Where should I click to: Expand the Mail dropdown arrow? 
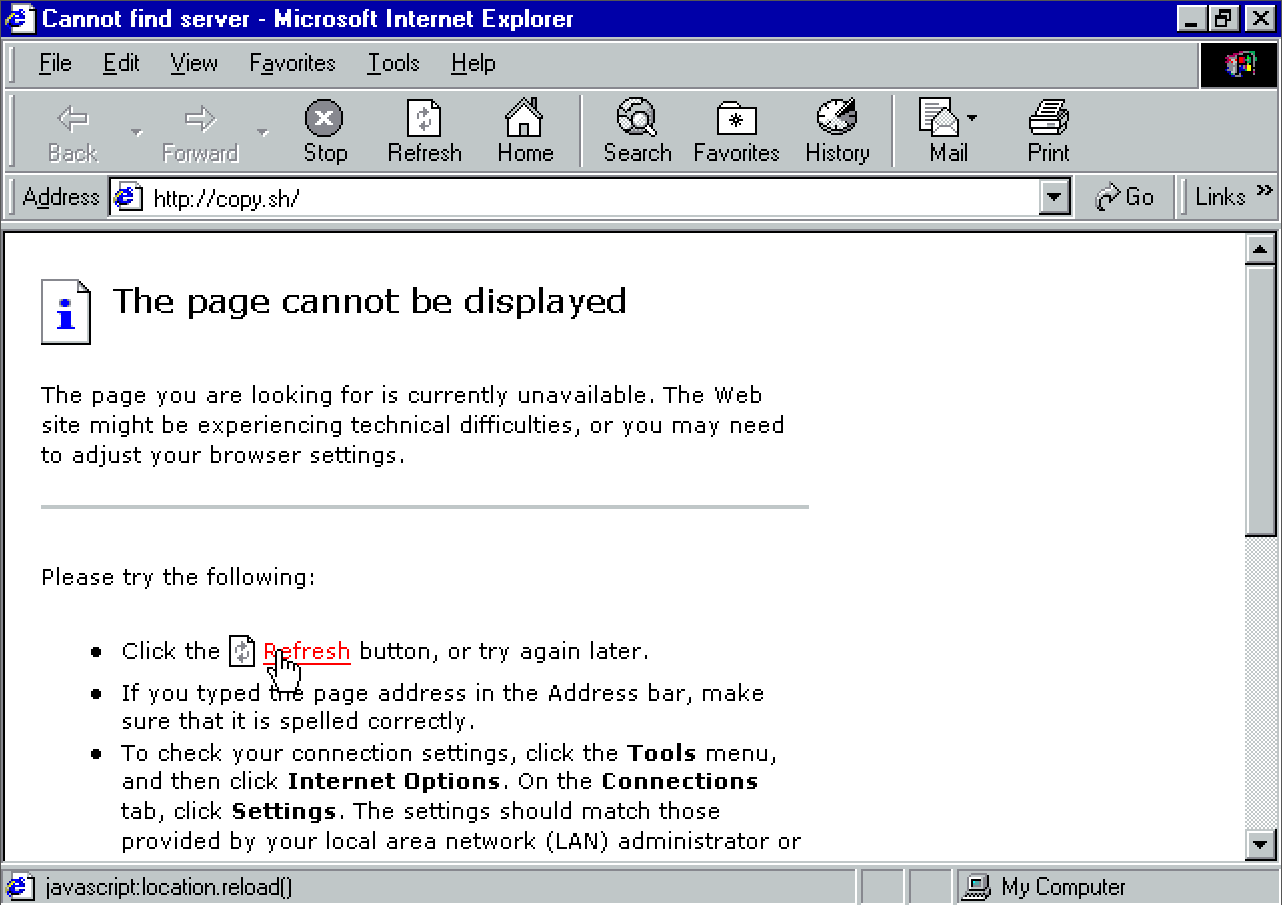pos(972,119)
